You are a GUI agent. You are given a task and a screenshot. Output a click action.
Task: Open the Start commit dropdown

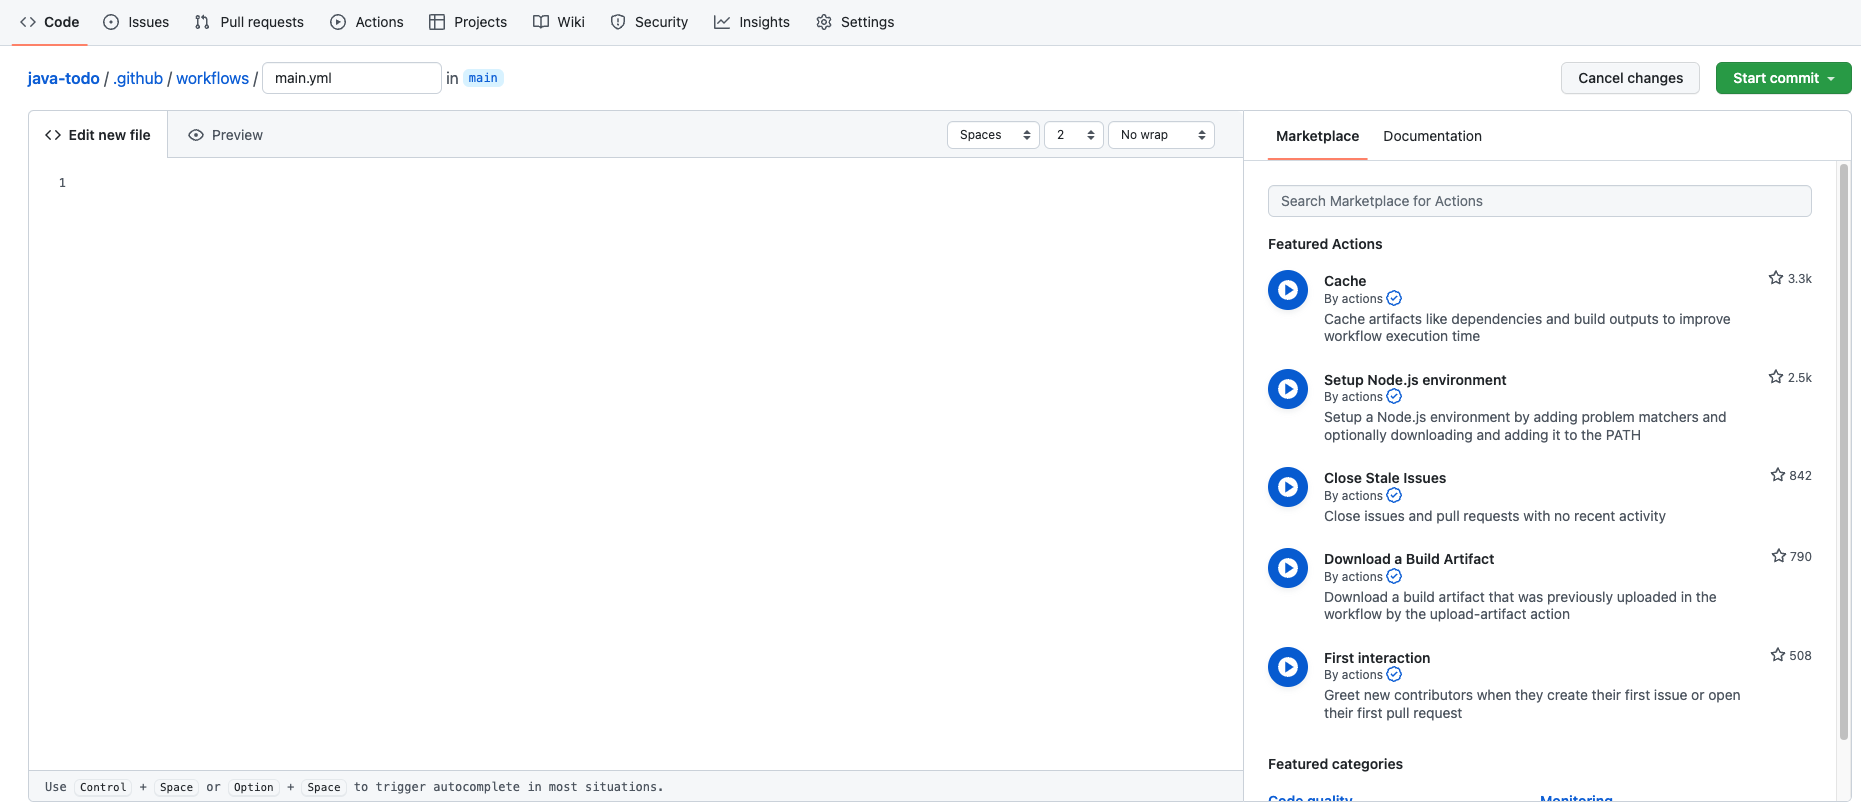1783,78
